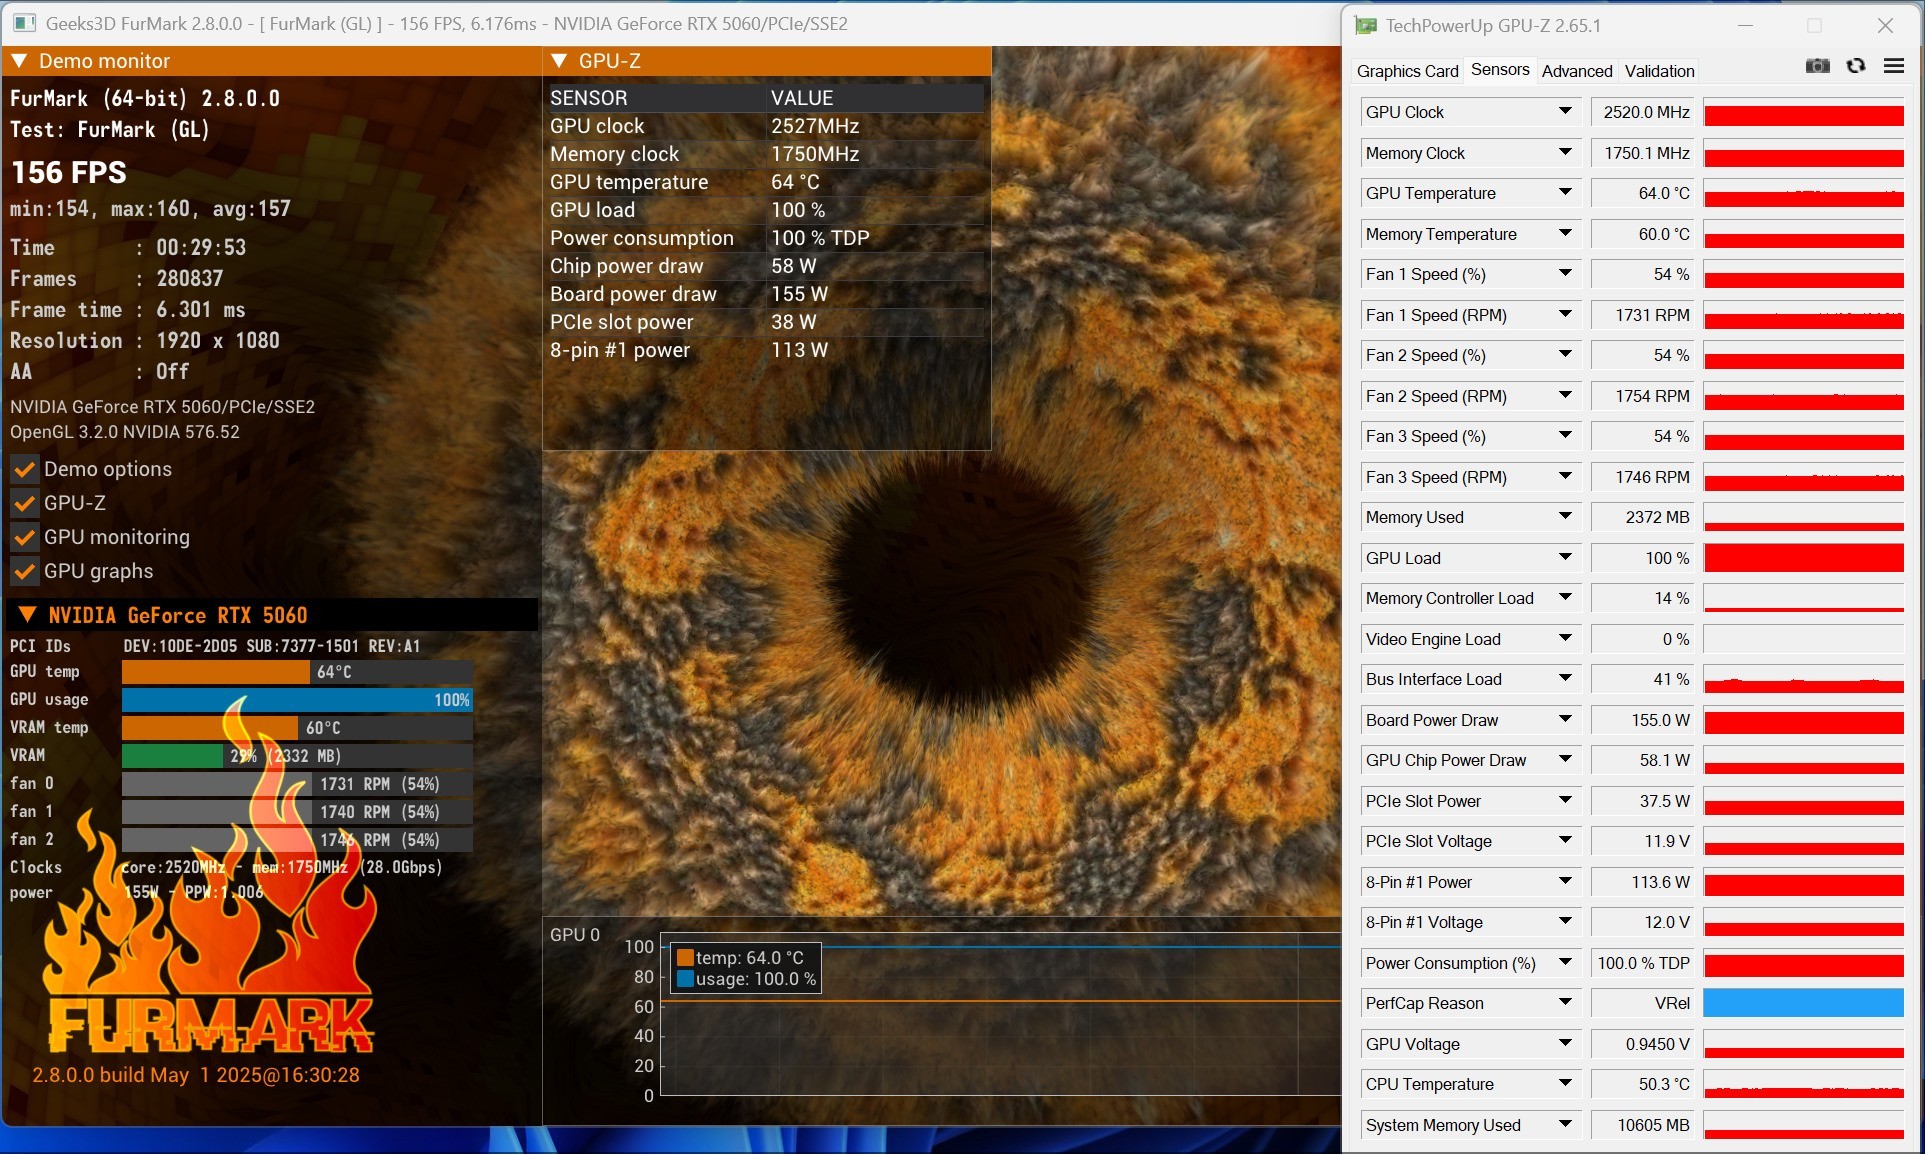The image size is (1925, 1154).
Task: Click the Board Power Draw 155.0 W value
Action: 1642,720
